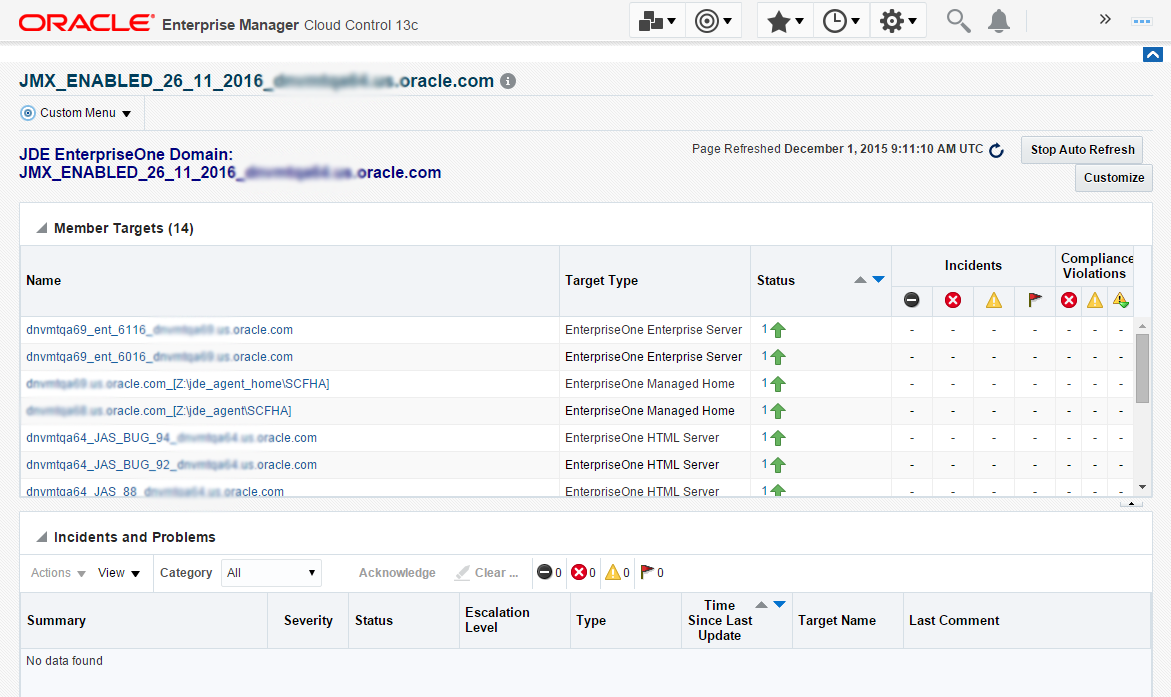Viewport: 1171px width, 697px height.
Task: Click the table scroll up arrow
Action: (x=1142, y=326)
